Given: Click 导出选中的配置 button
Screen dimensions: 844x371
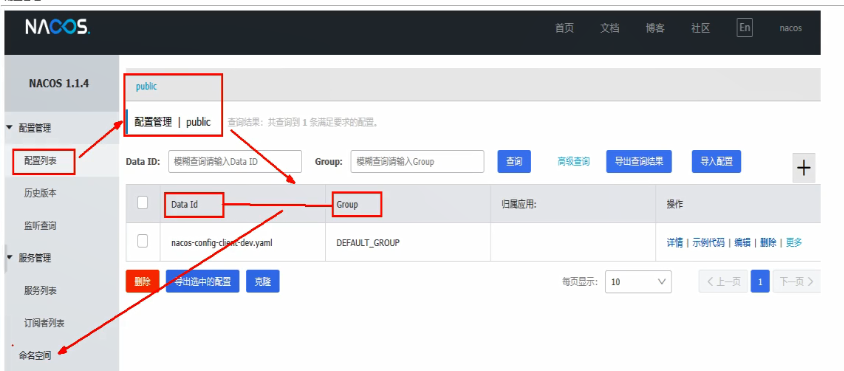Looking at the screenshot, I should pos(202,282).
